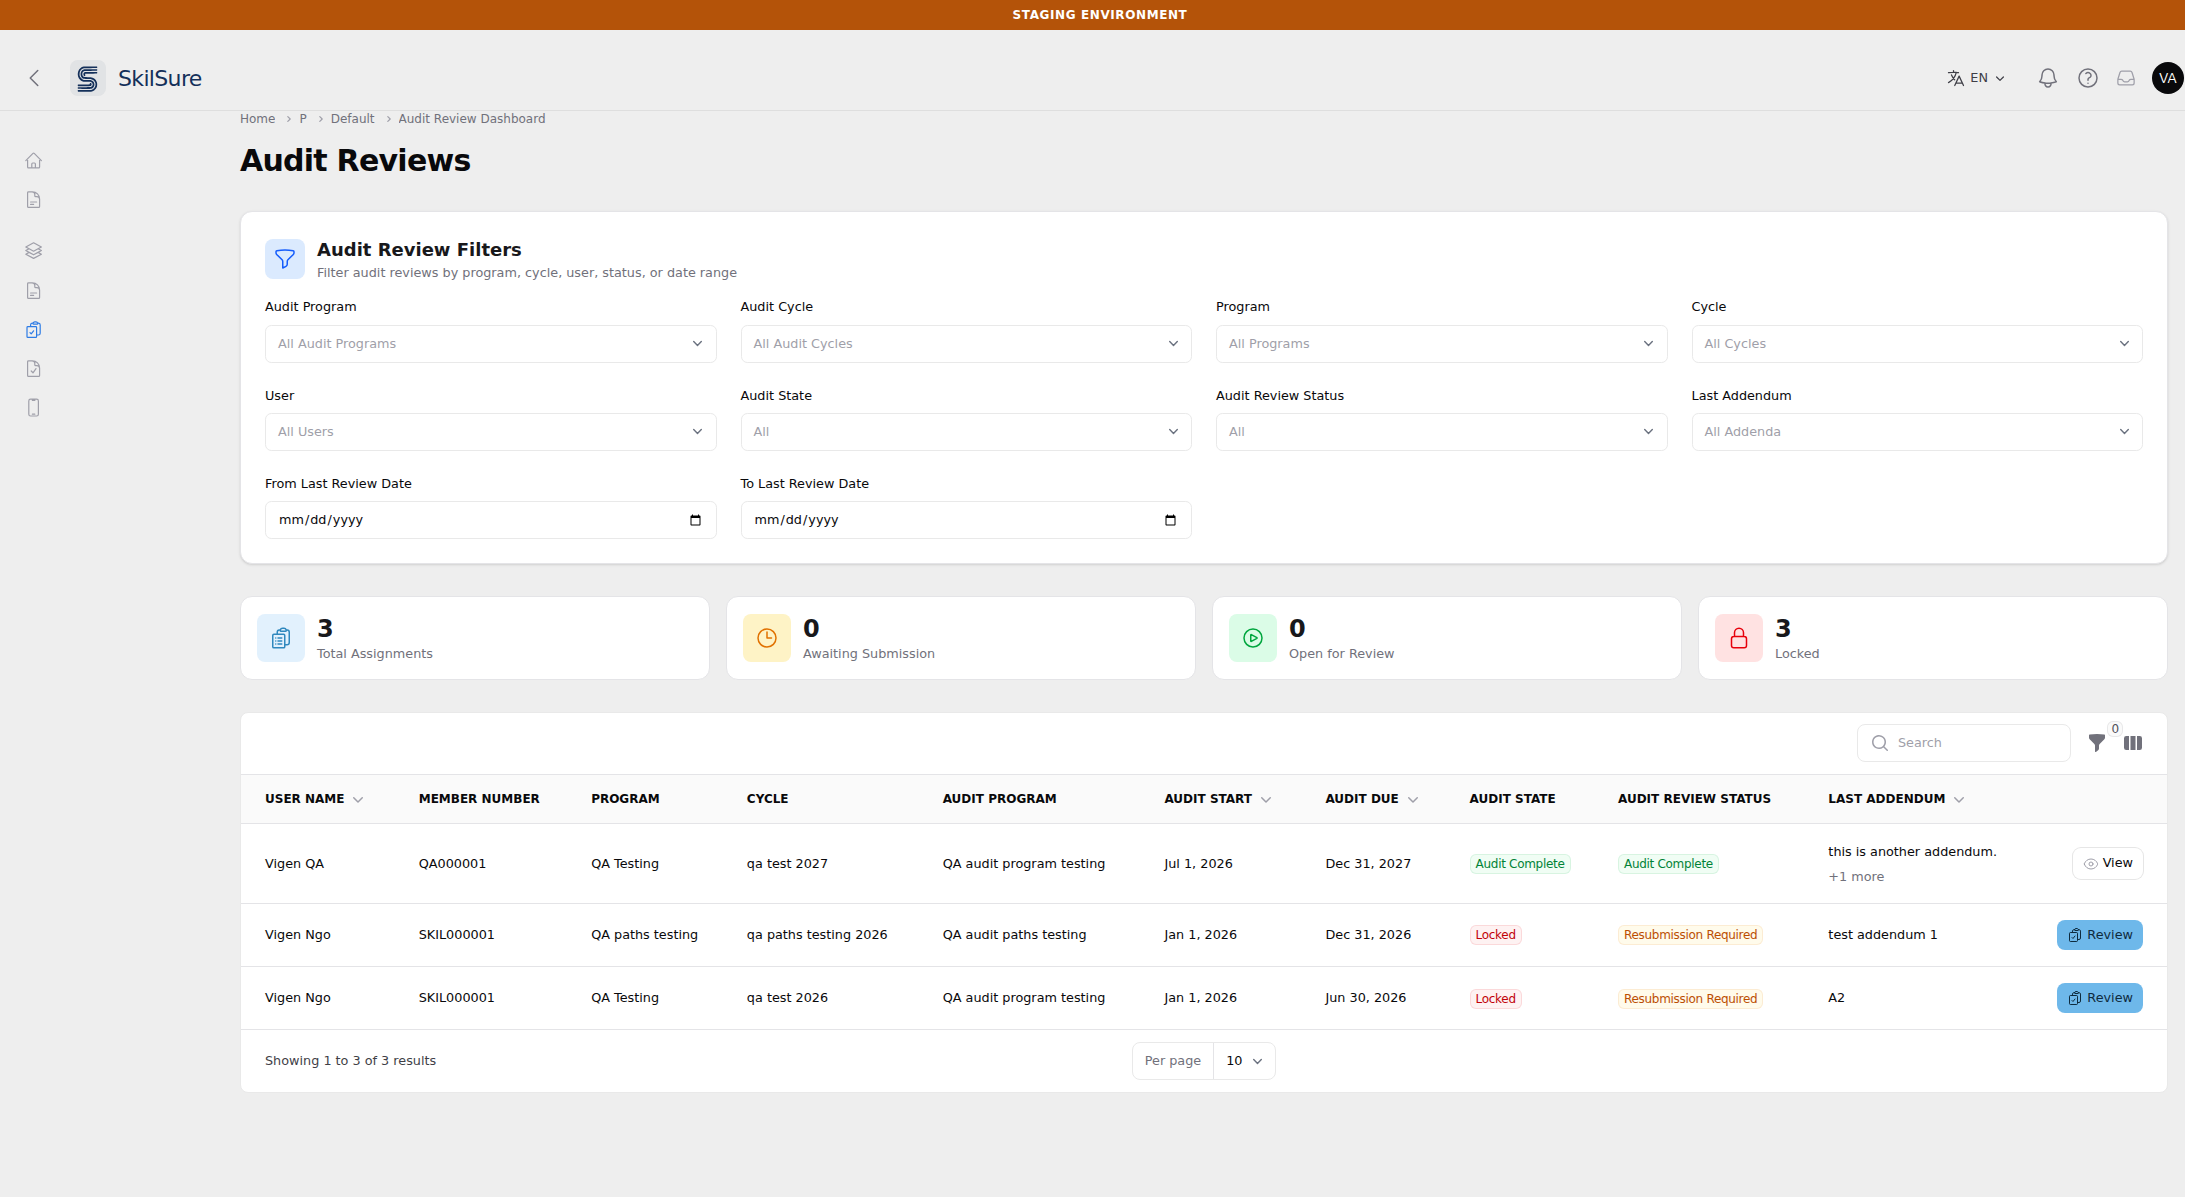The height and width of the screenshot is (1197, 2185).
Task: Sort by the AUDIT DUE column header
Action: pyautogui.click(x=1371, y=799)
